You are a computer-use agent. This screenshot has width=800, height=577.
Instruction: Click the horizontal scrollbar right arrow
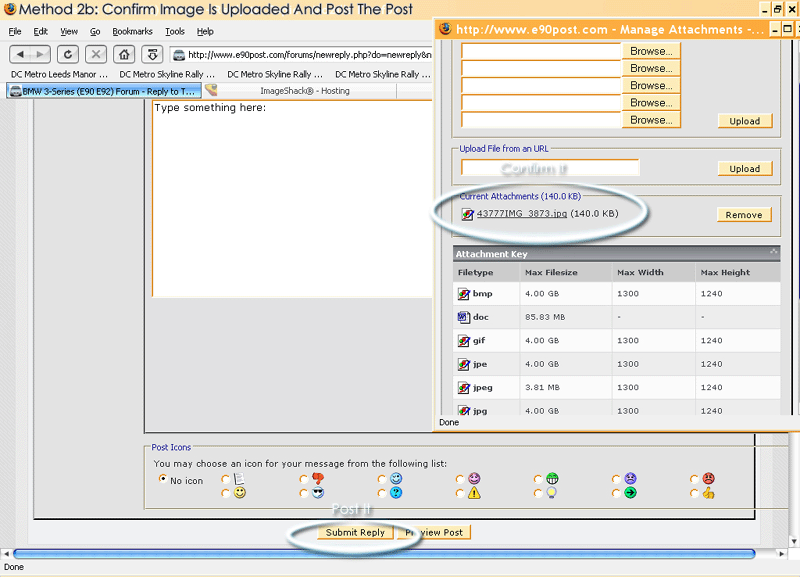pyautogui.click(x=781, y=554)
